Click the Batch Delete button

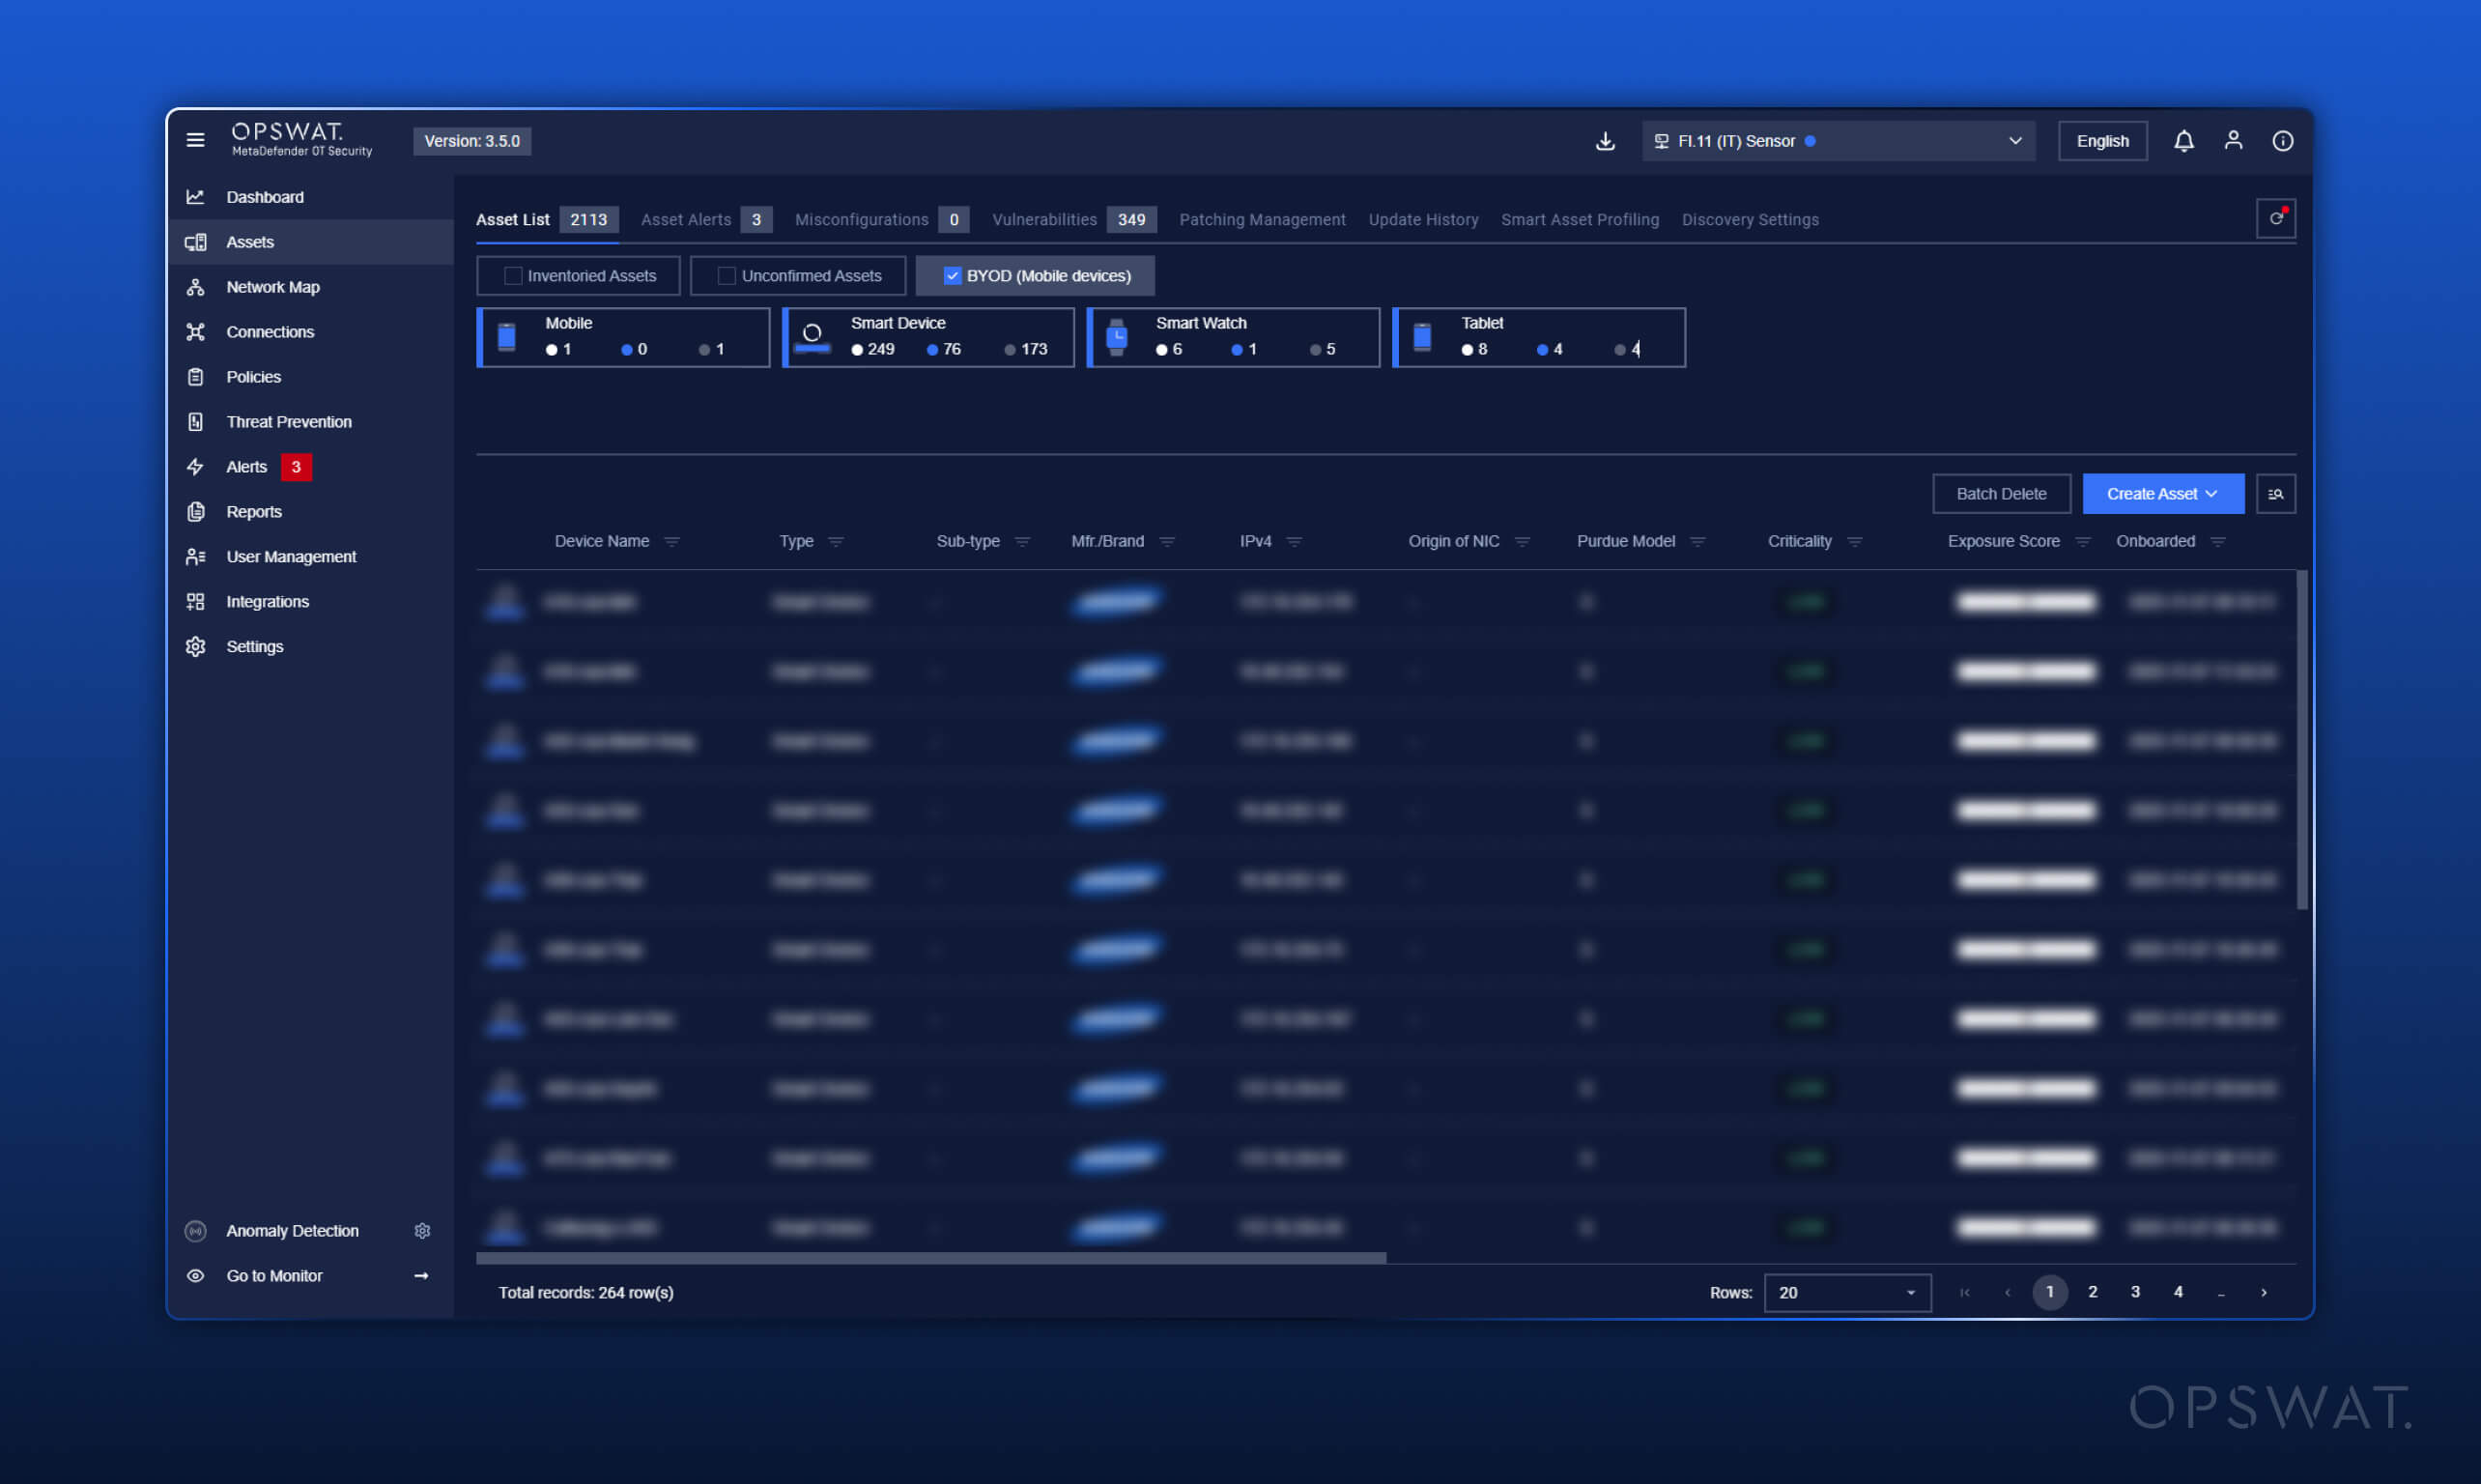click(x=2001, y=493)
